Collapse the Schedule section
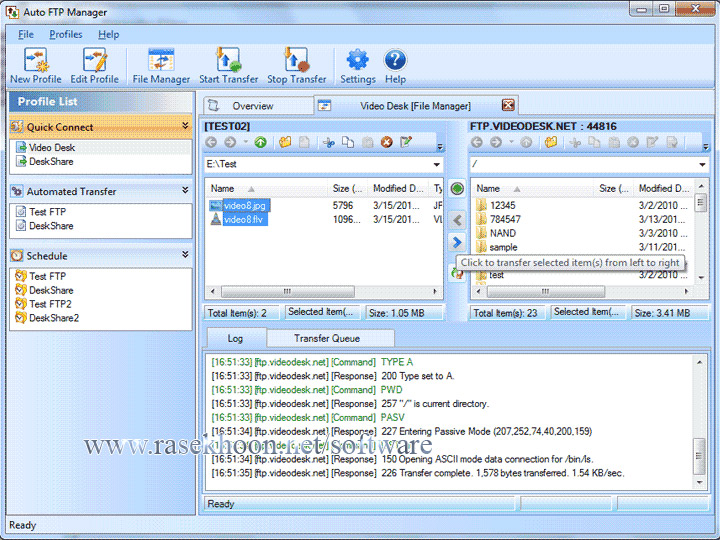The width and height of the screenshot is (720, 540). tap(185, 254)
